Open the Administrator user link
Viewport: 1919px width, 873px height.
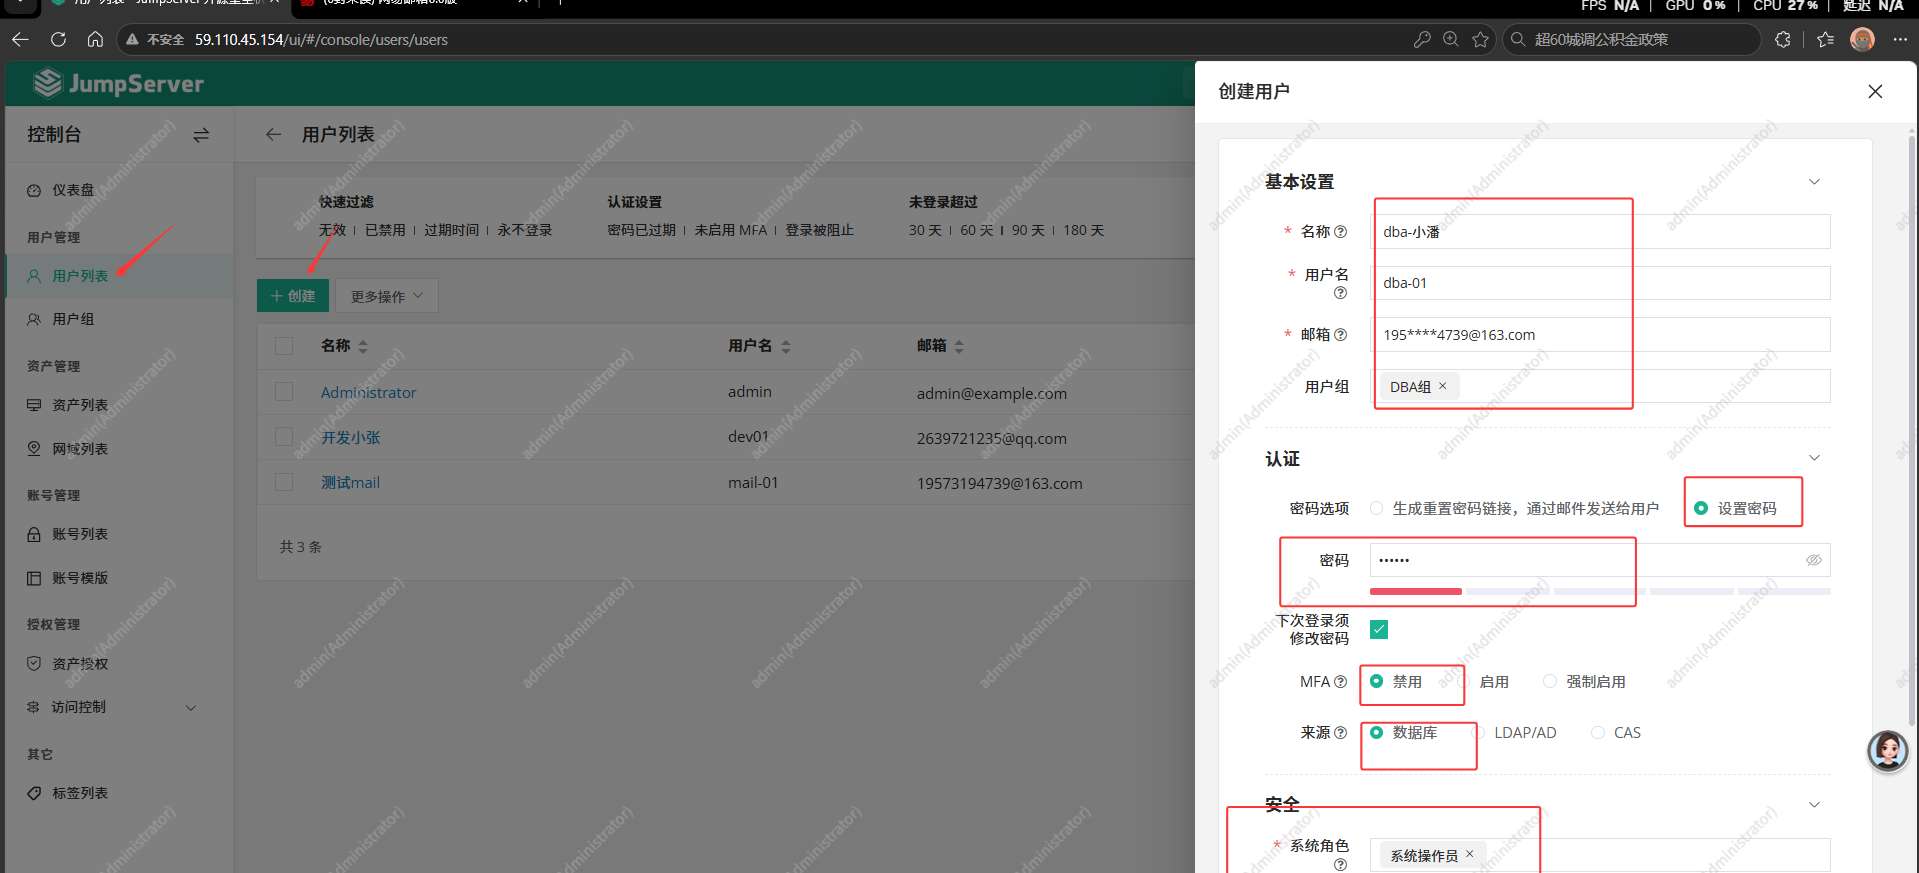click(x=368, y=392)
